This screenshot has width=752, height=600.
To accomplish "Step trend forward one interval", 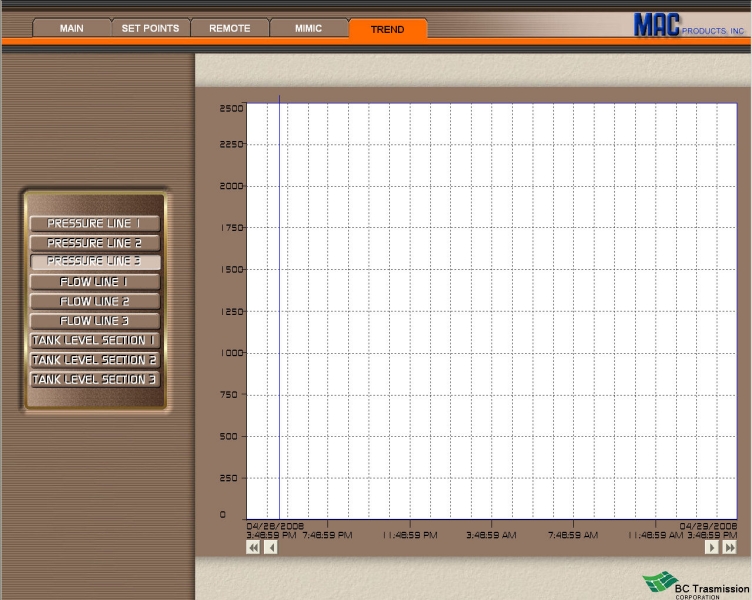I will pos(712,547).
